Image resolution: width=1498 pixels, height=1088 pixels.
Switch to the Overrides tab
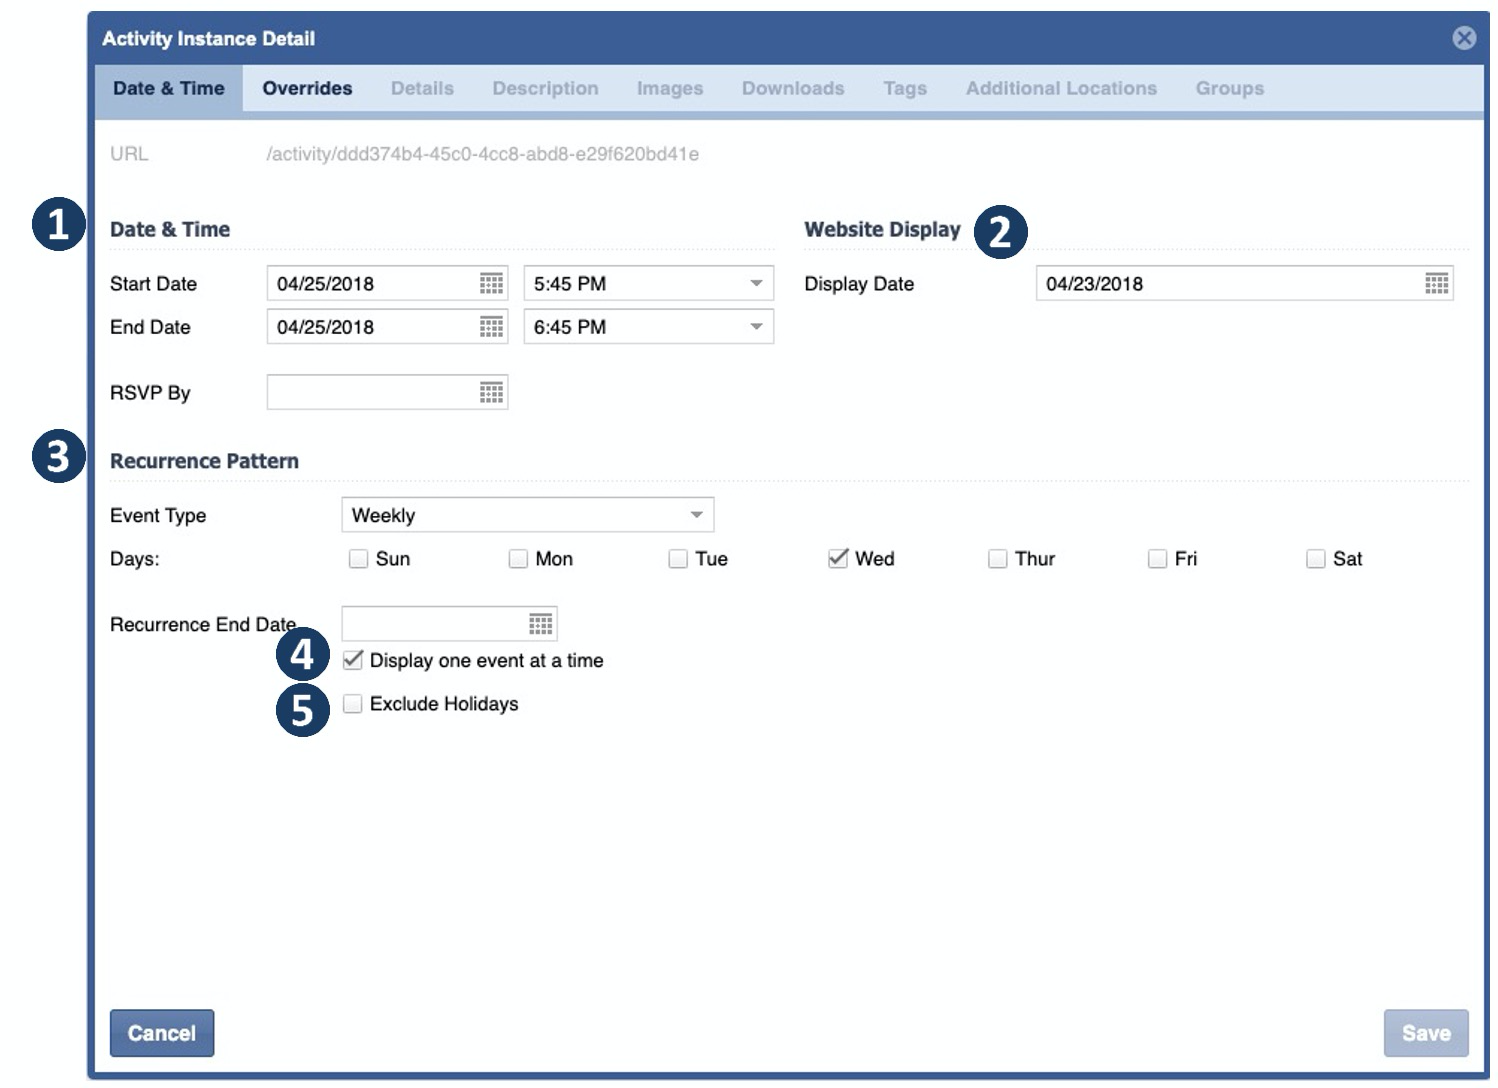tap(307, 88)
